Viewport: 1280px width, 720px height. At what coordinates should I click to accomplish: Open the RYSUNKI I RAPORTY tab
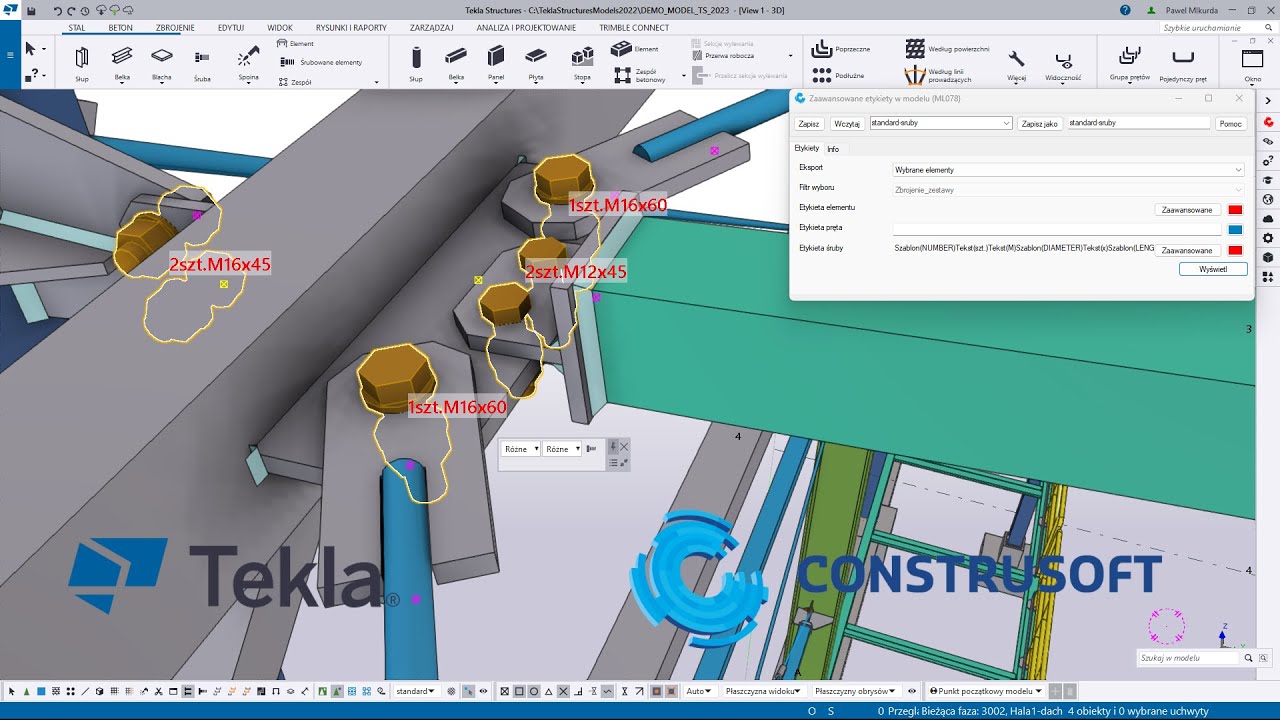pos(351,28)
